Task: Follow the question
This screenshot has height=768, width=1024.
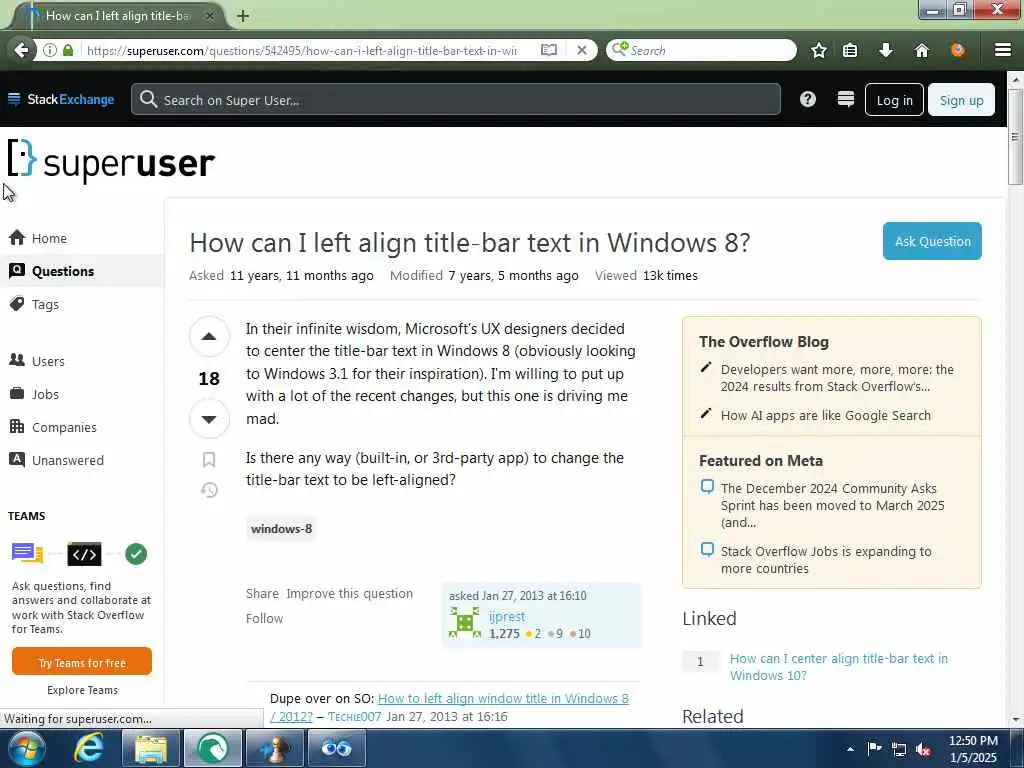Action: click(264, 618)
